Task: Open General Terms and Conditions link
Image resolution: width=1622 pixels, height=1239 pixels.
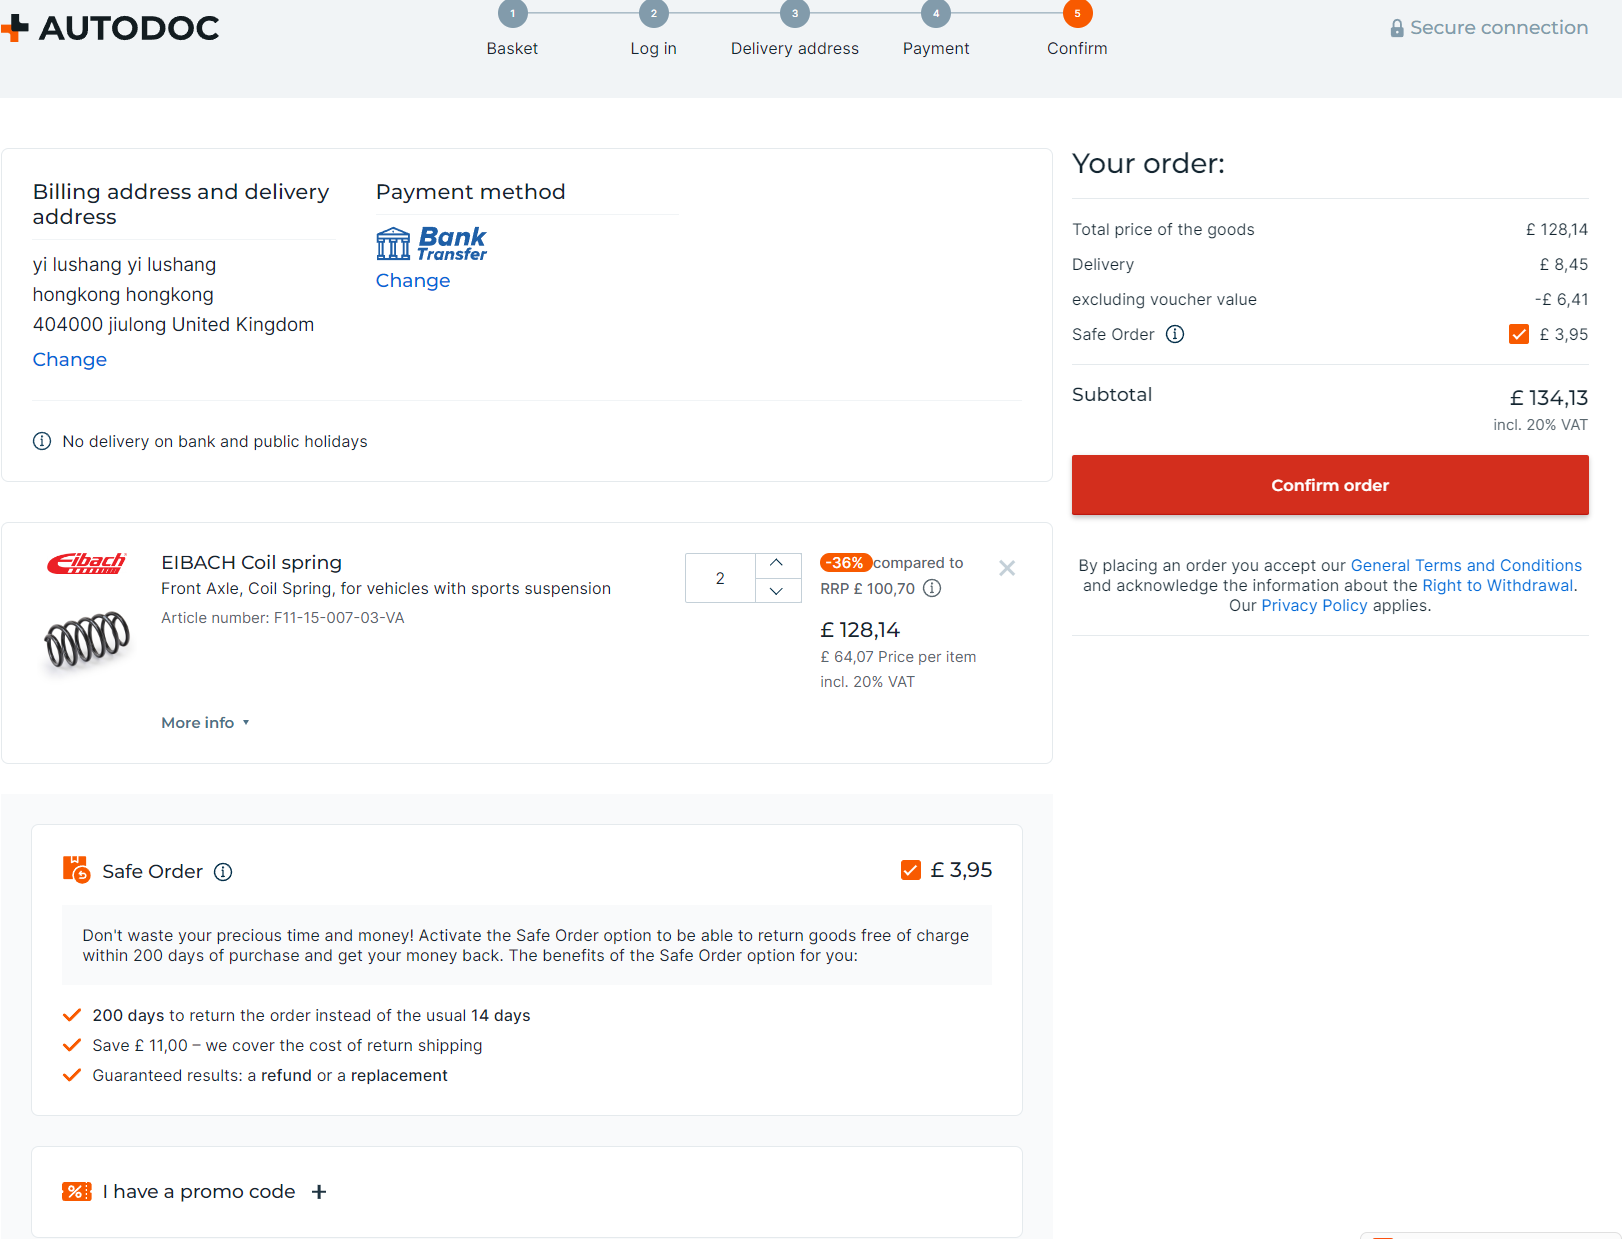Action: coord(1465,566)
